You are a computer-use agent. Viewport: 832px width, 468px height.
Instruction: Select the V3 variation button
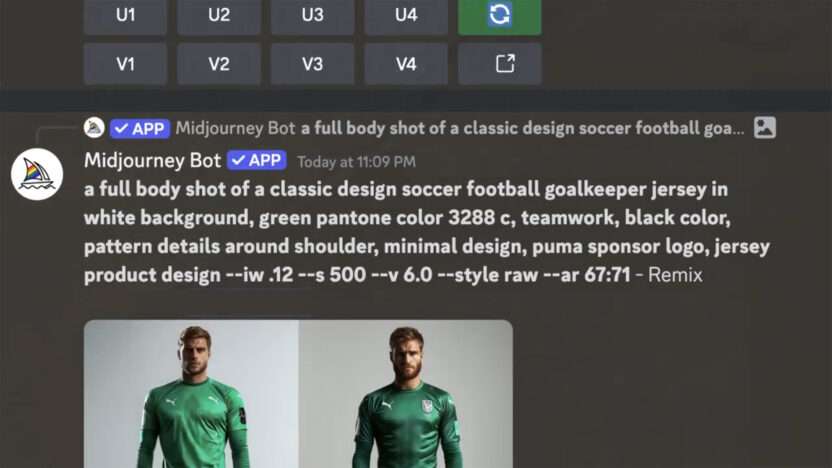[x=313, y=64]
